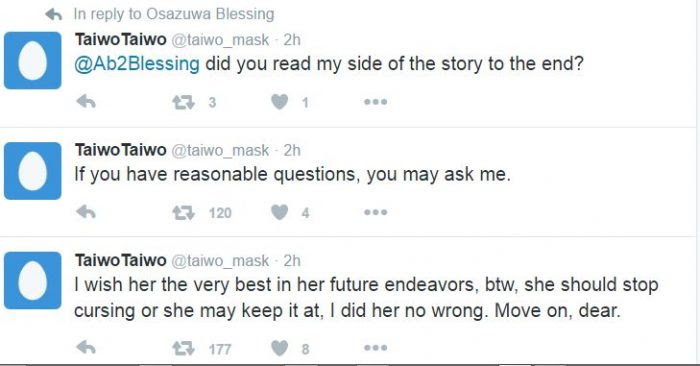Retweet the tweet with 177 retweets

(183, 348)
